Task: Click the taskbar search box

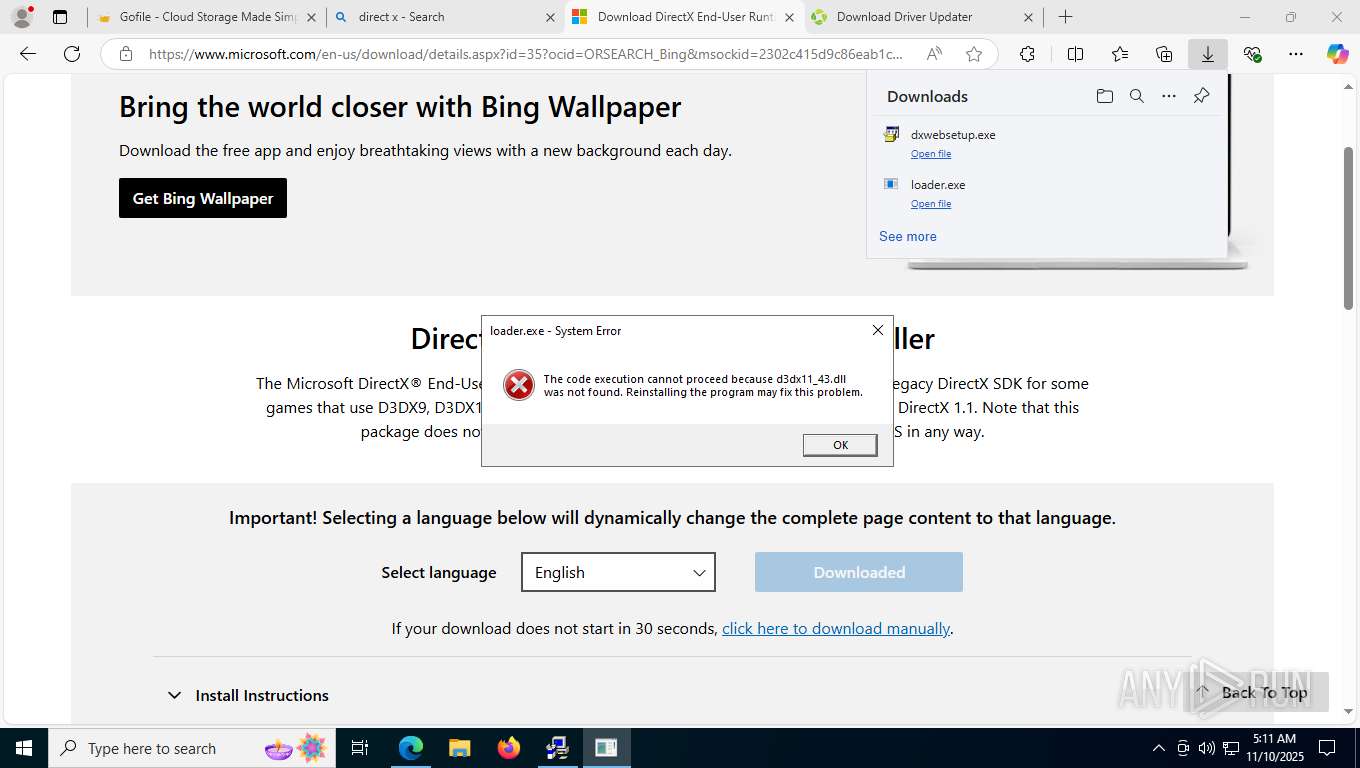Action: point(190,748)
